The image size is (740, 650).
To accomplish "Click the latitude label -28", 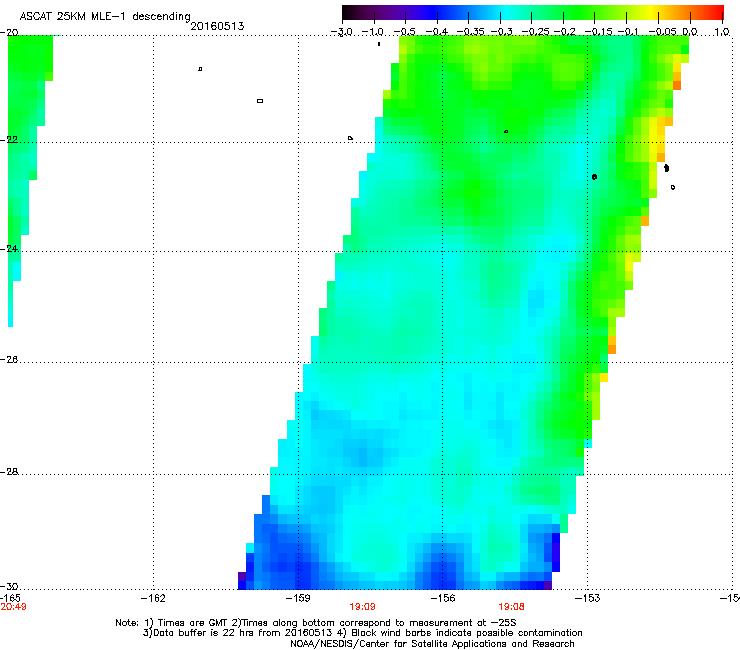I will click(9, 472).
